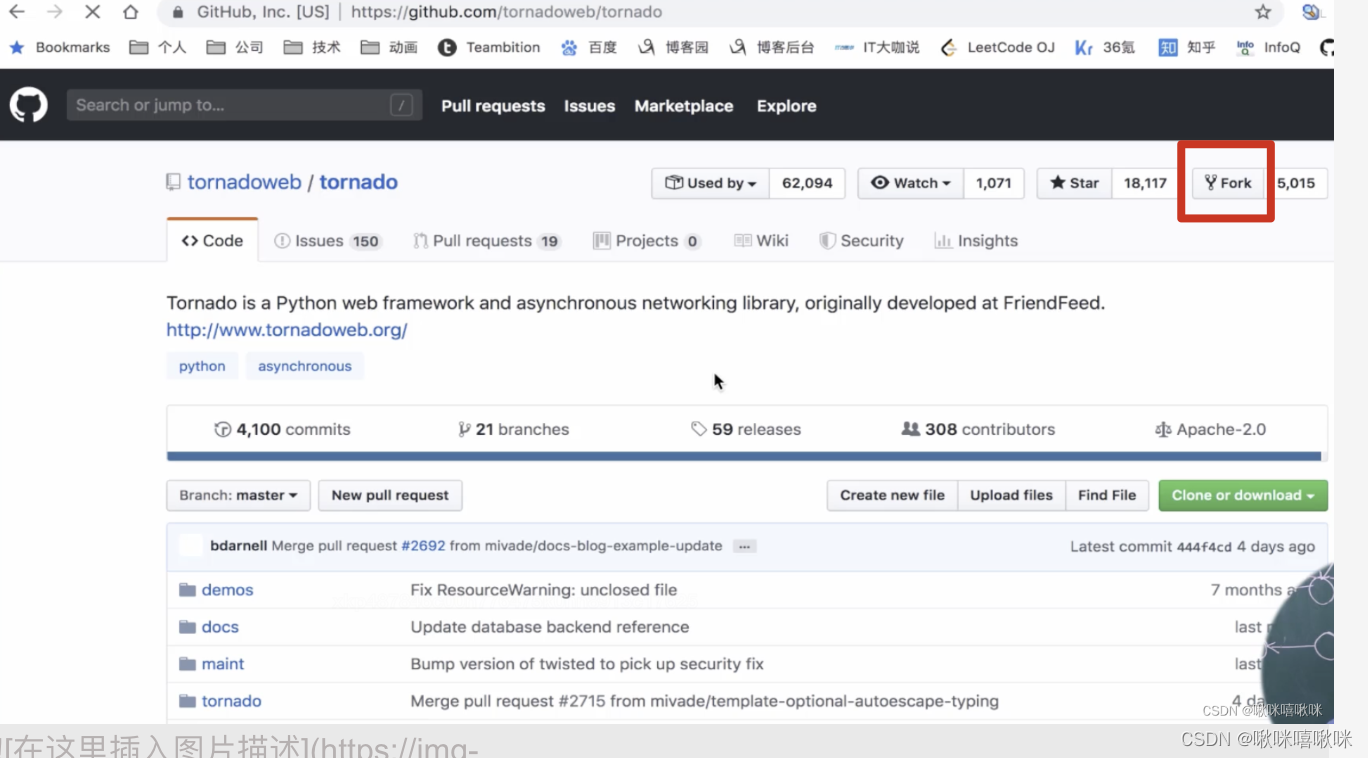The height and width of the screenshot is (758, 1368).
Task: Click the browser forward arrow
Action: 54,12
